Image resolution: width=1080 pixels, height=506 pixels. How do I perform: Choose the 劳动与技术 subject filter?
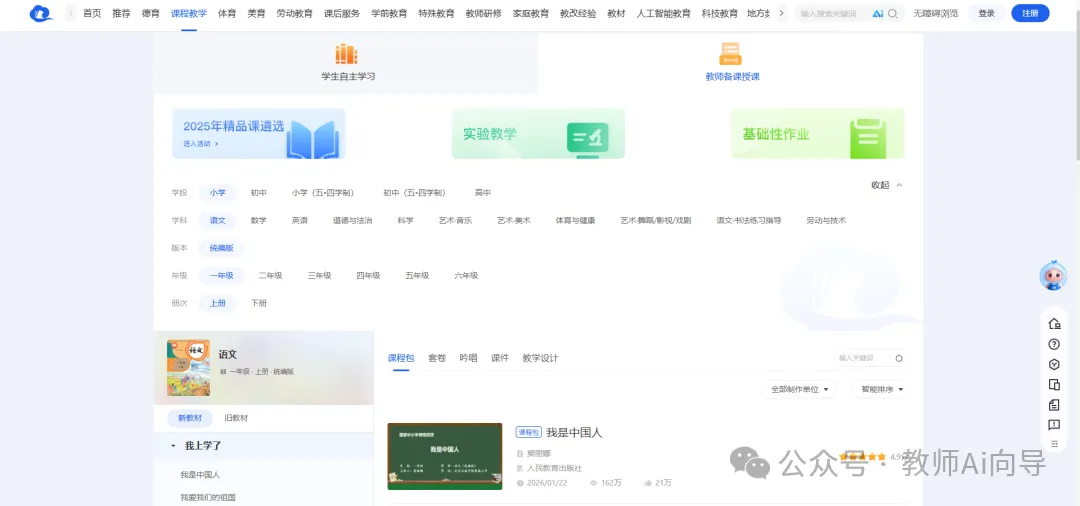click(827, 220)
